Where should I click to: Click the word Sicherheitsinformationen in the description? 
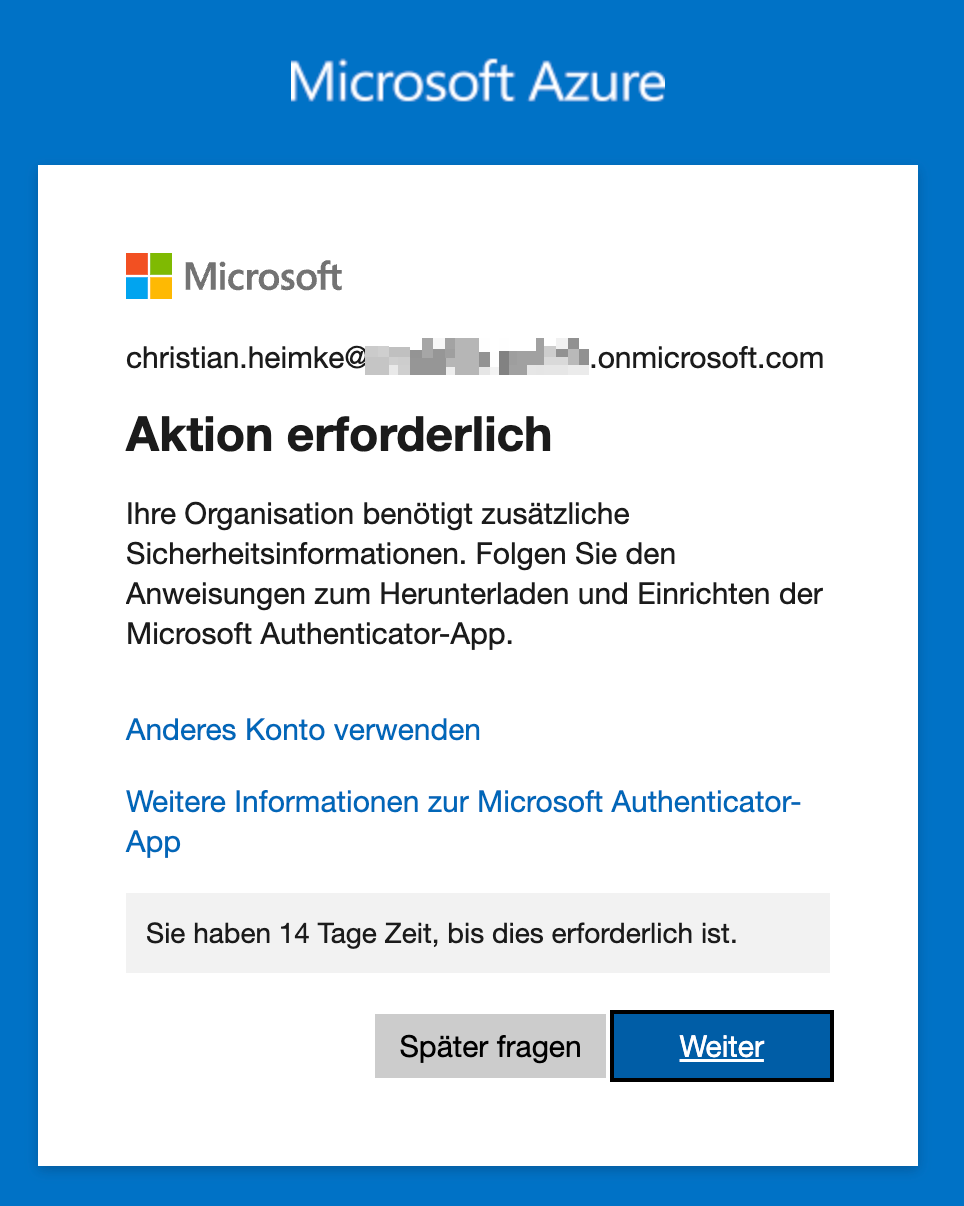pos(297,554)
